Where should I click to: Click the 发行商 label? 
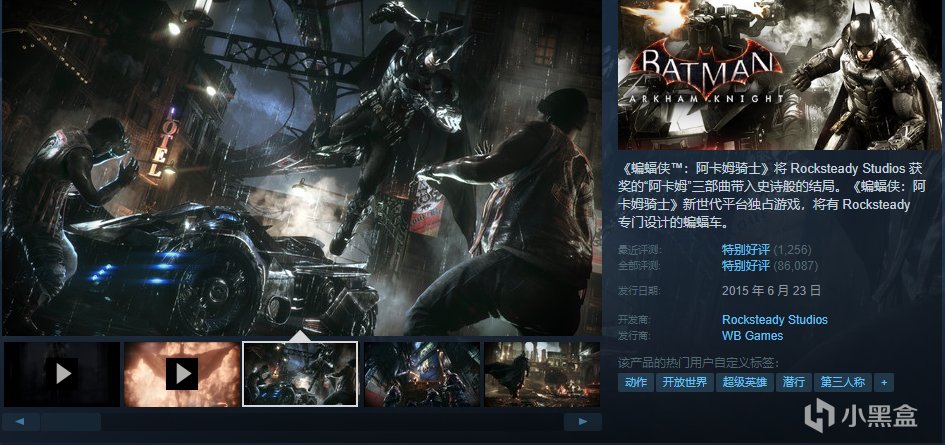click(634, 335)
